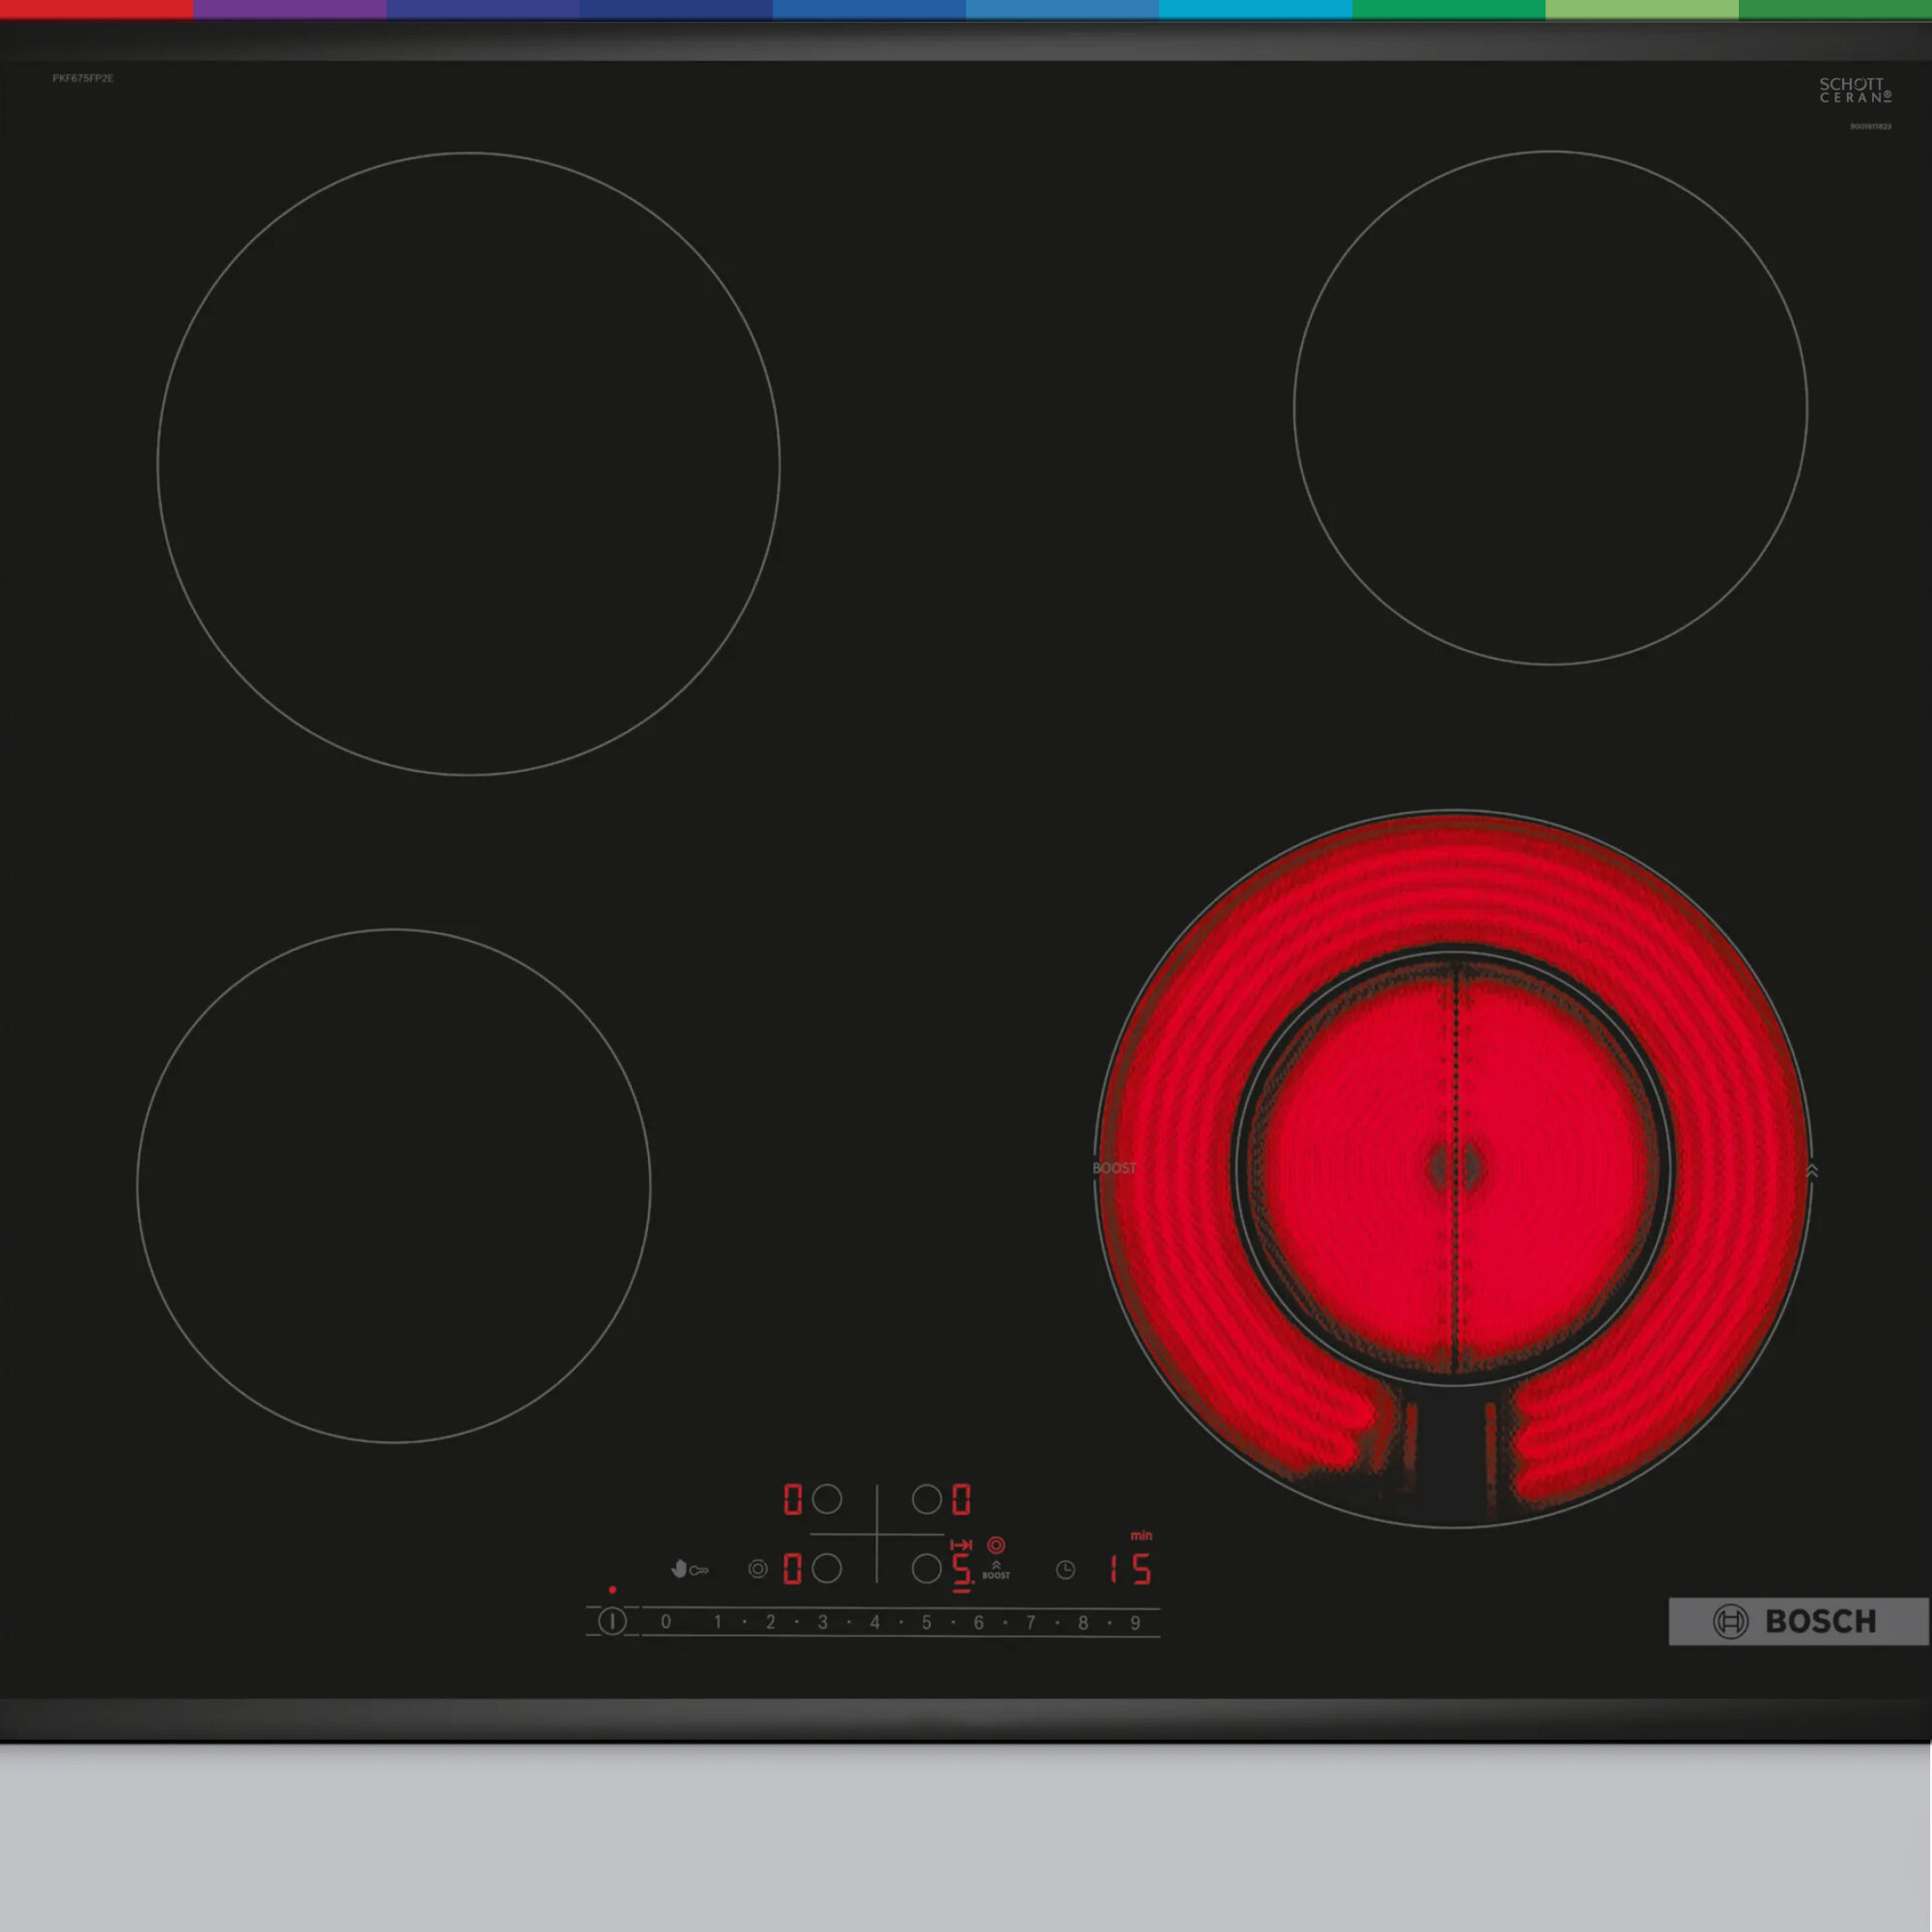Tap the BOOST label on glowing zone
1932x1932 pixels.
coord(1114,1168)
